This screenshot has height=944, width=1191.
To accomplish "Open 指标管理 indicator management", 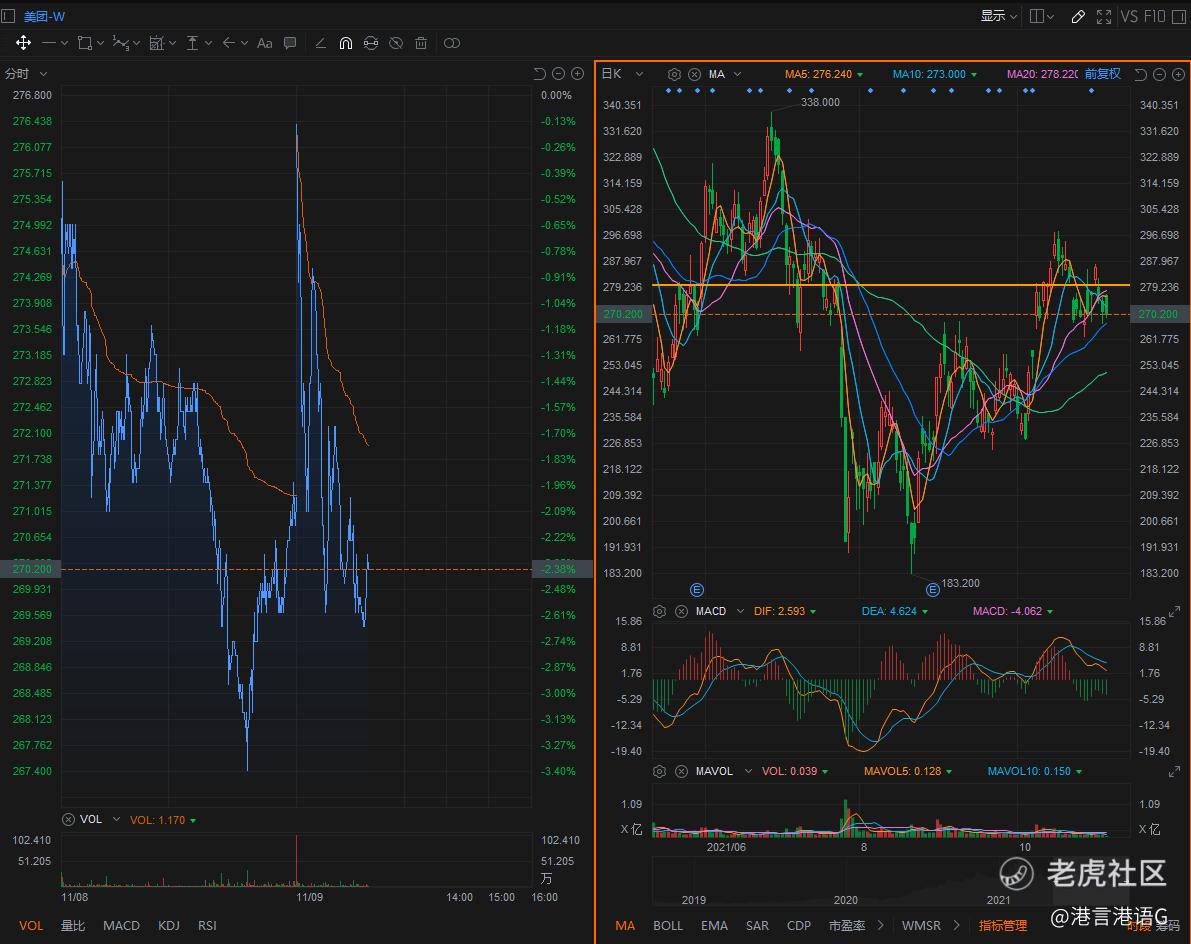I will pos(1003,925).
